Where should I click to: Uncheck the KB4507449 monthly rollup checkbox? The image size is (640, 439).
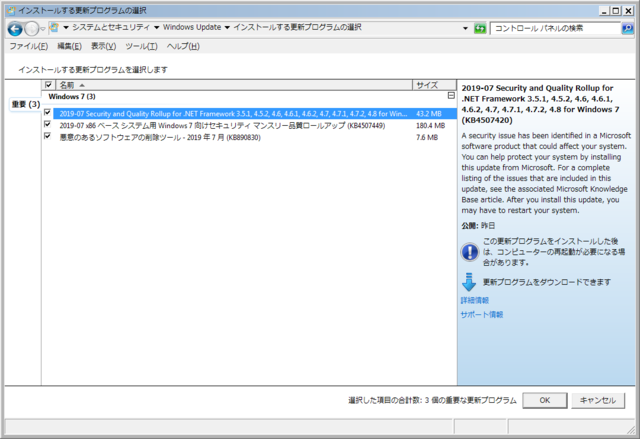click(x=47, y=124)
